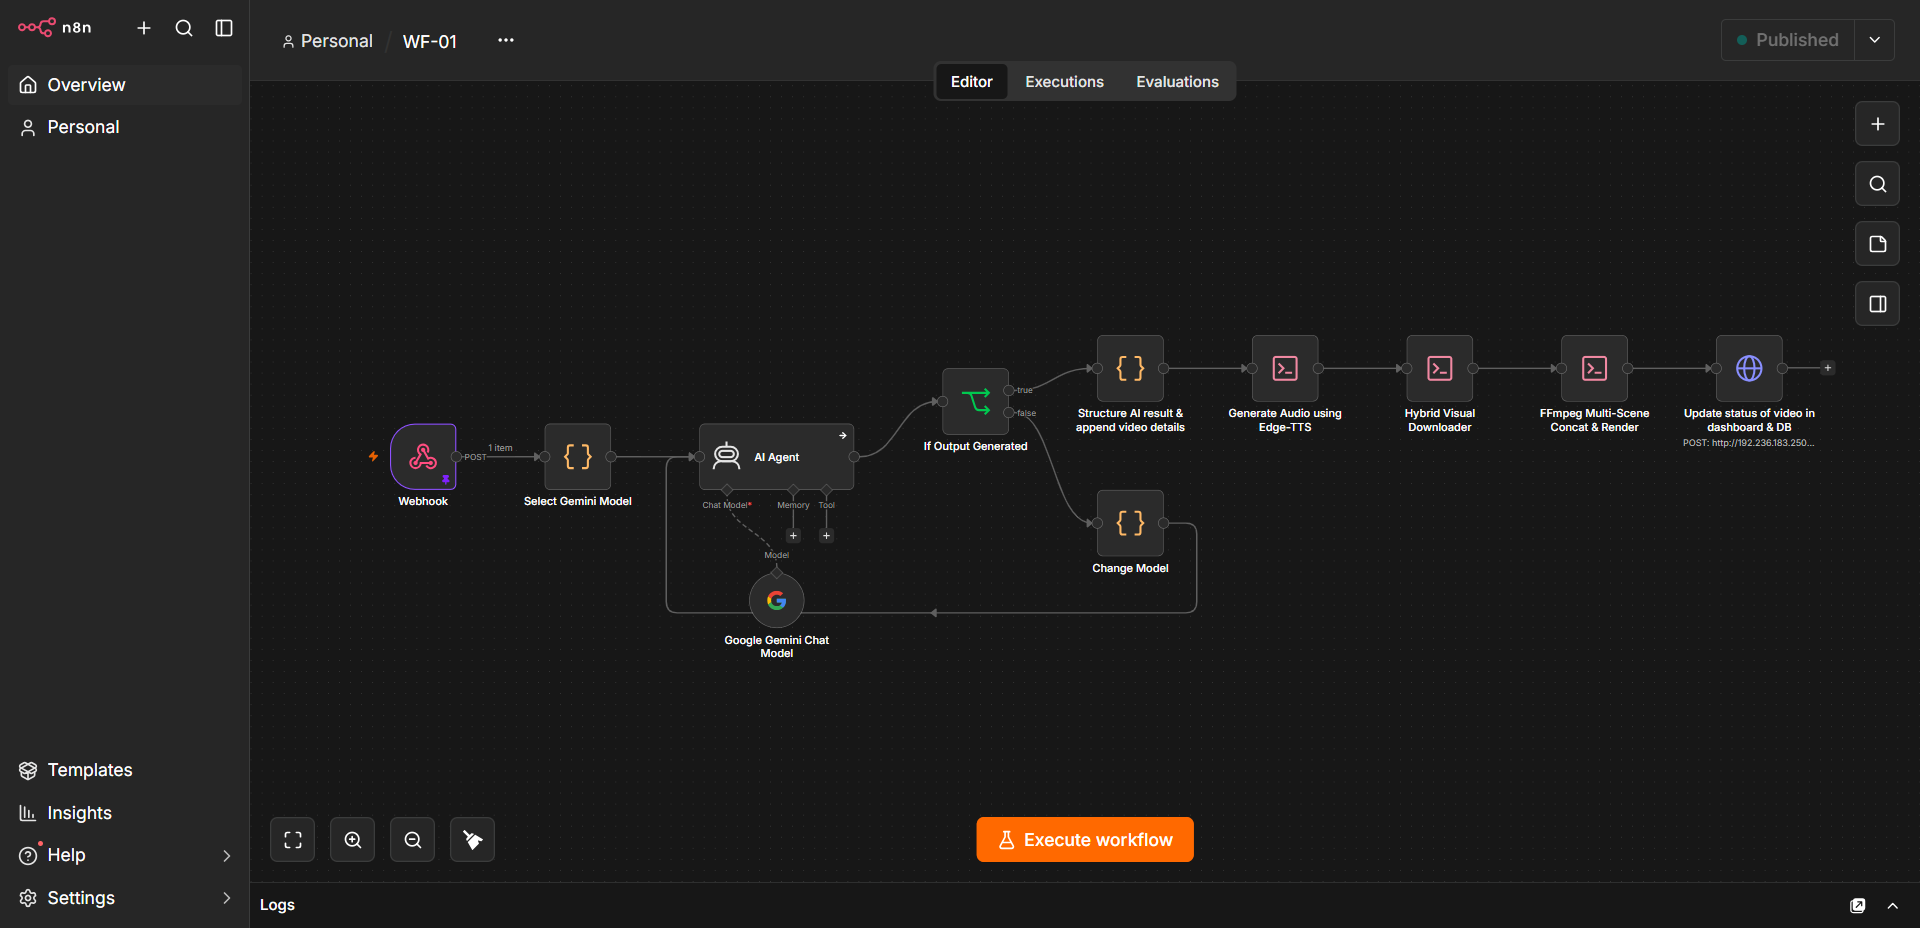Zoom in on the canvas
Image resolution: width=1920 pixels, height=928 pixels.
(353, 840)
